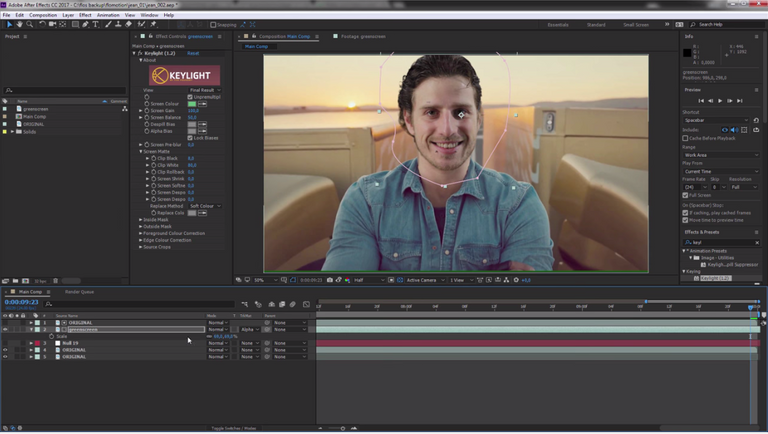The height and width of the screenshot is (434, 768).
Task: Select the Clone Stamp tool
Action: tap(118, 24)
